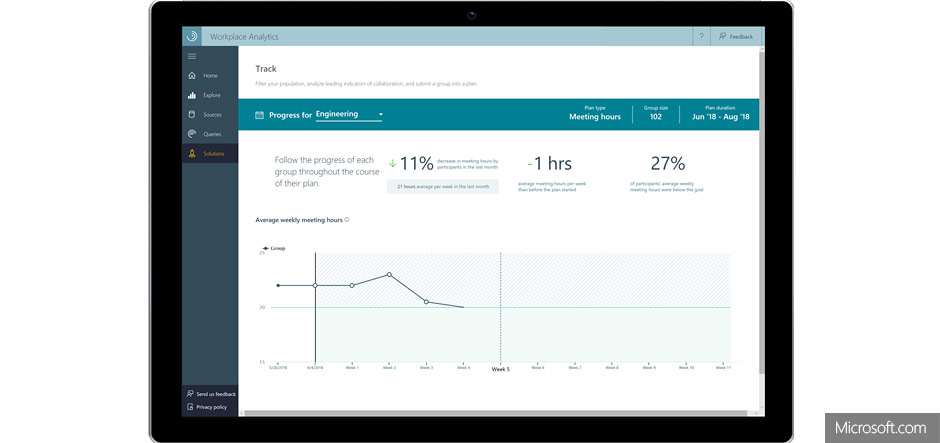The width and height of the screenshot is (940, 443).
Task: Click the calendar icon beside Progress for
Action: pos(260,115)
